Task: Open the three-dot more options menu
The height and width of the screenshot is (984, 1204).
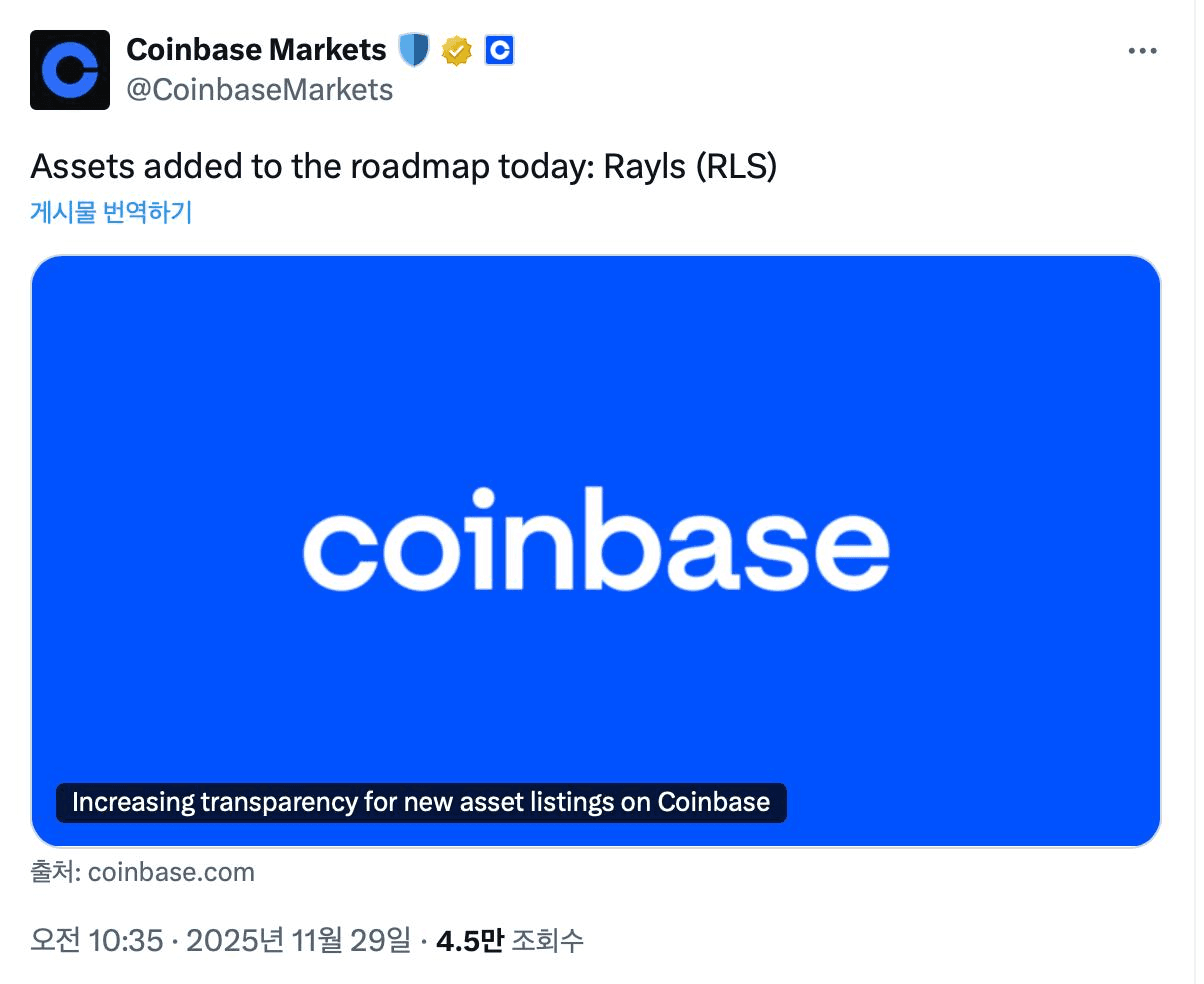Action: pos(1142,51)
